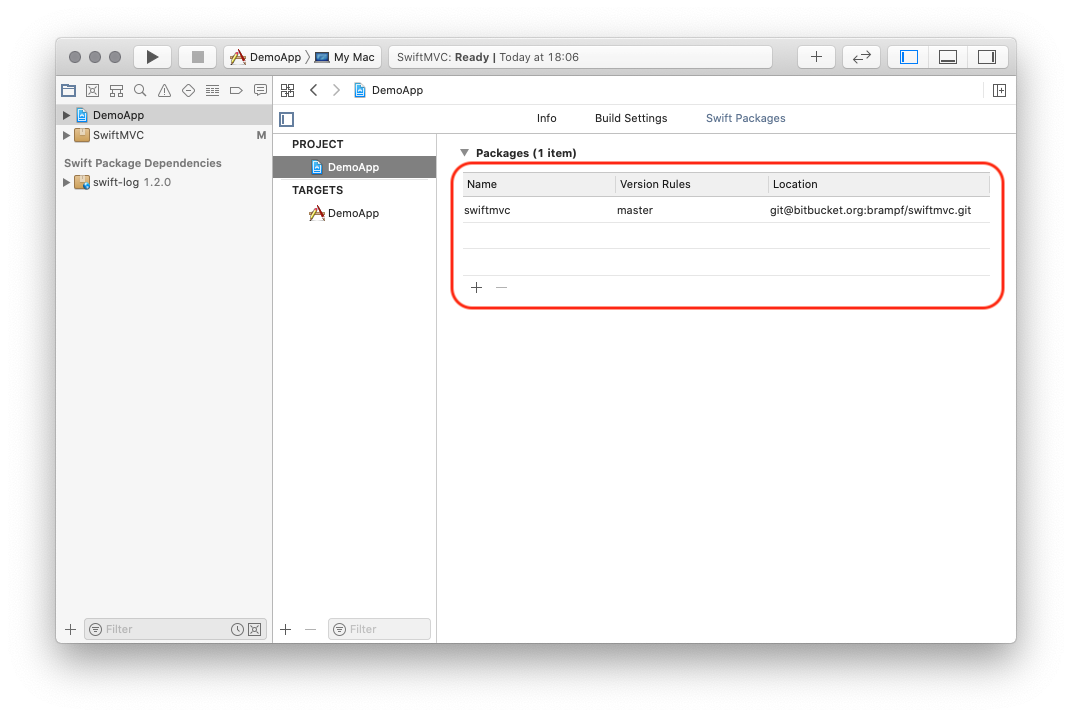The width and height of the screenshot is (1072, 717).
Task: Open the Library with the plus button
Action: 816,57
